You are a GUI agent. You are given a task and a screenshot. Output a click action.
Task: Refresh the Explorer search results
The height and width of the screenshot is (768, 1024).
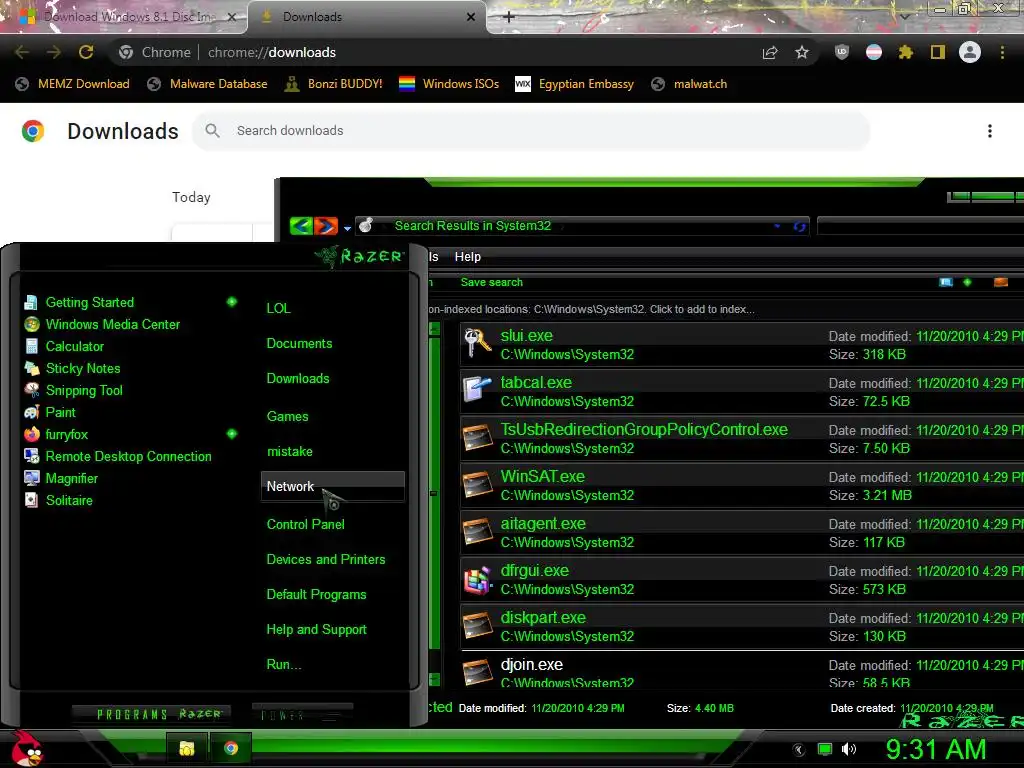click(799, 227)
